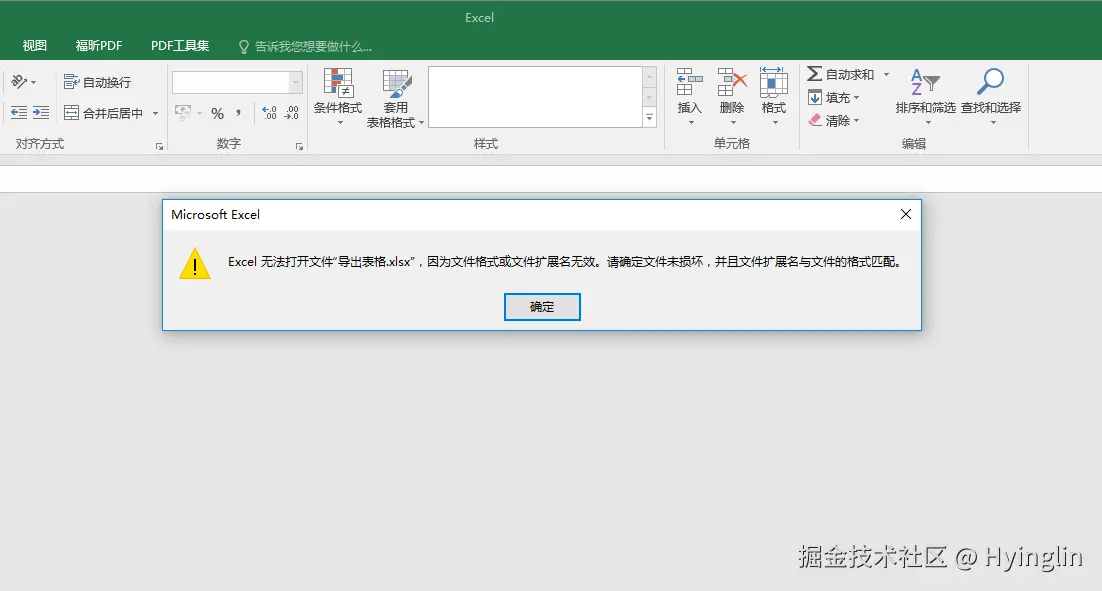
Task: Click the accounting currency format icon
Action: (183, 112)
